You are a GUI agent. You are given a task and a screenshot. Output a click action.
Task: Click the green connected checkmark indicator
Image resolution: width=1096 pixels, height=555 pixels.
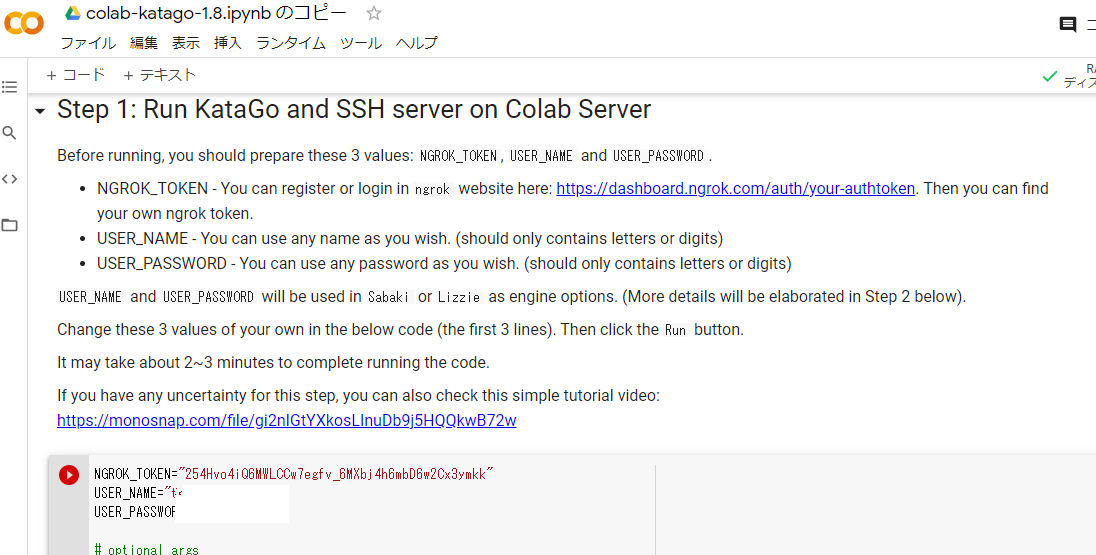(x=1049, y=76)
